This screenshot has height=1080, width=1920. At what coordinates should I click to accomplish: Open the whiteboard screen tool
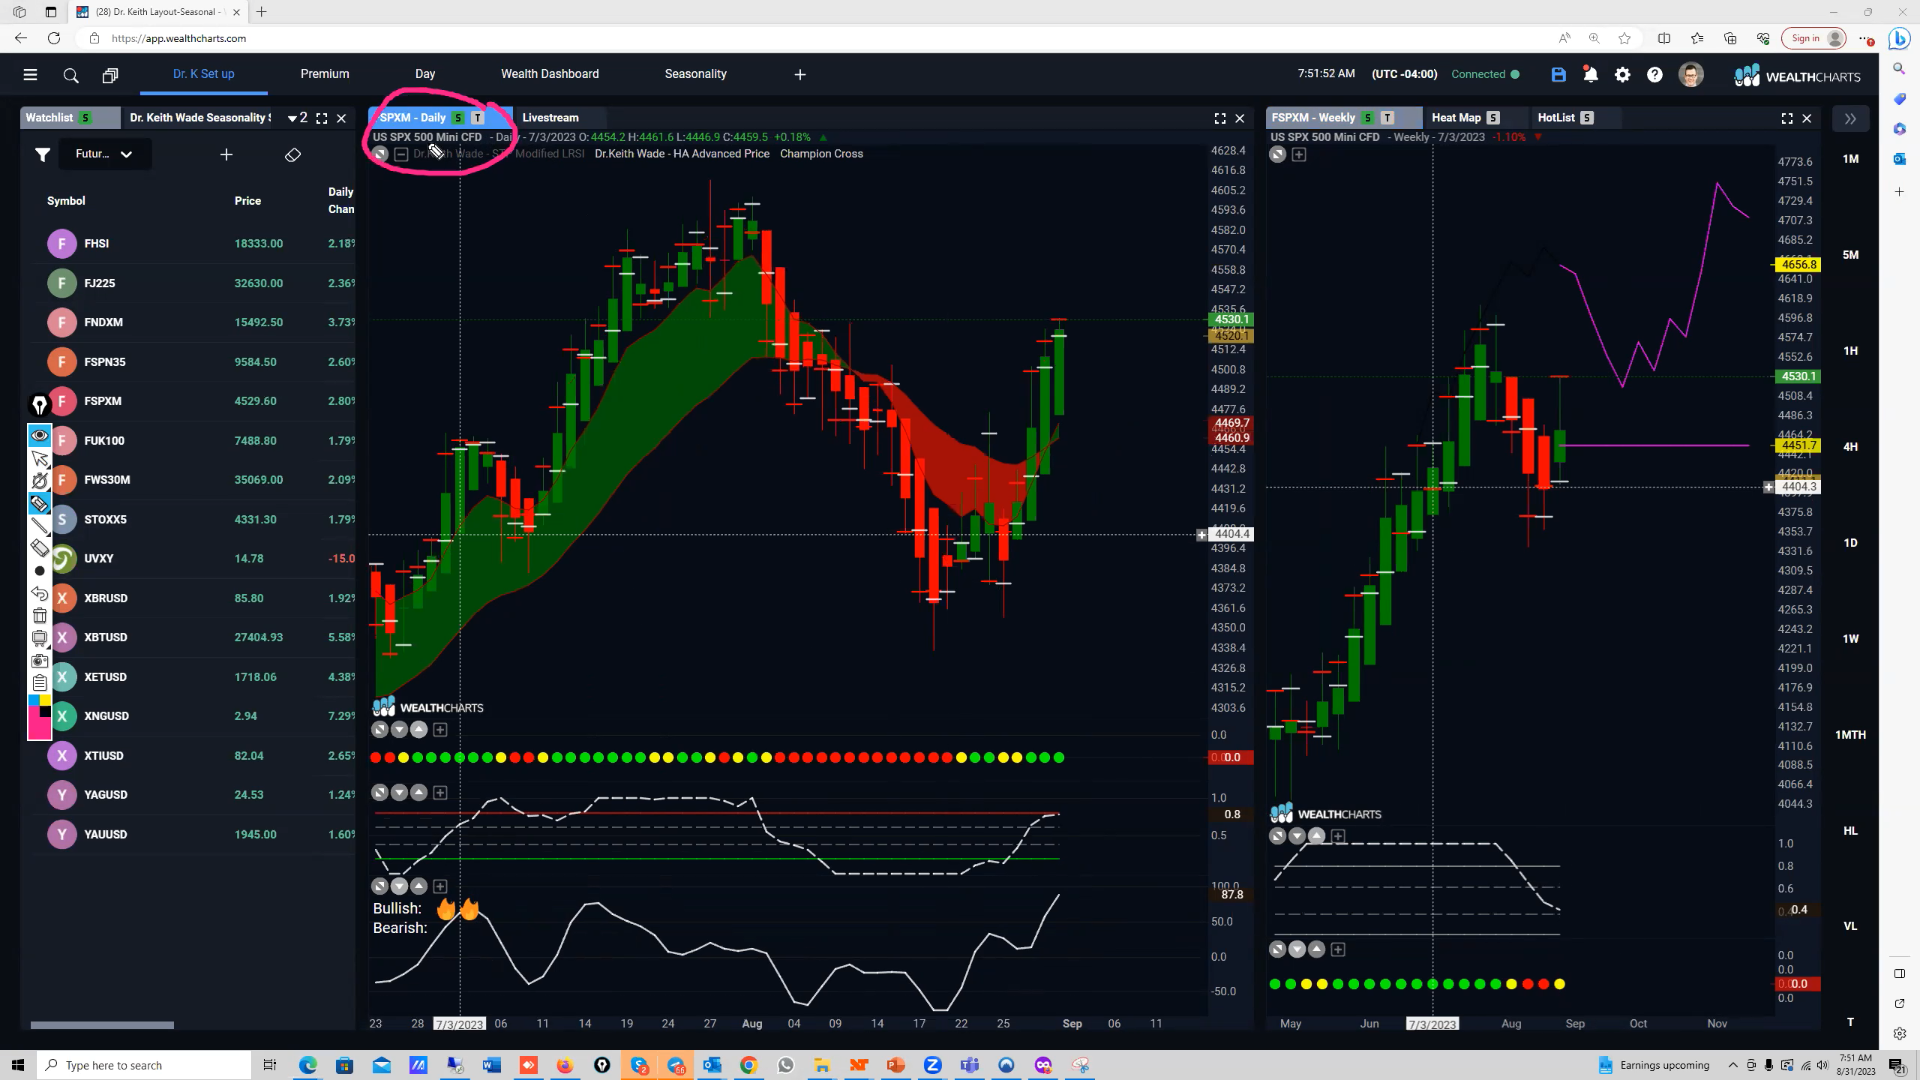click(39, 638)
